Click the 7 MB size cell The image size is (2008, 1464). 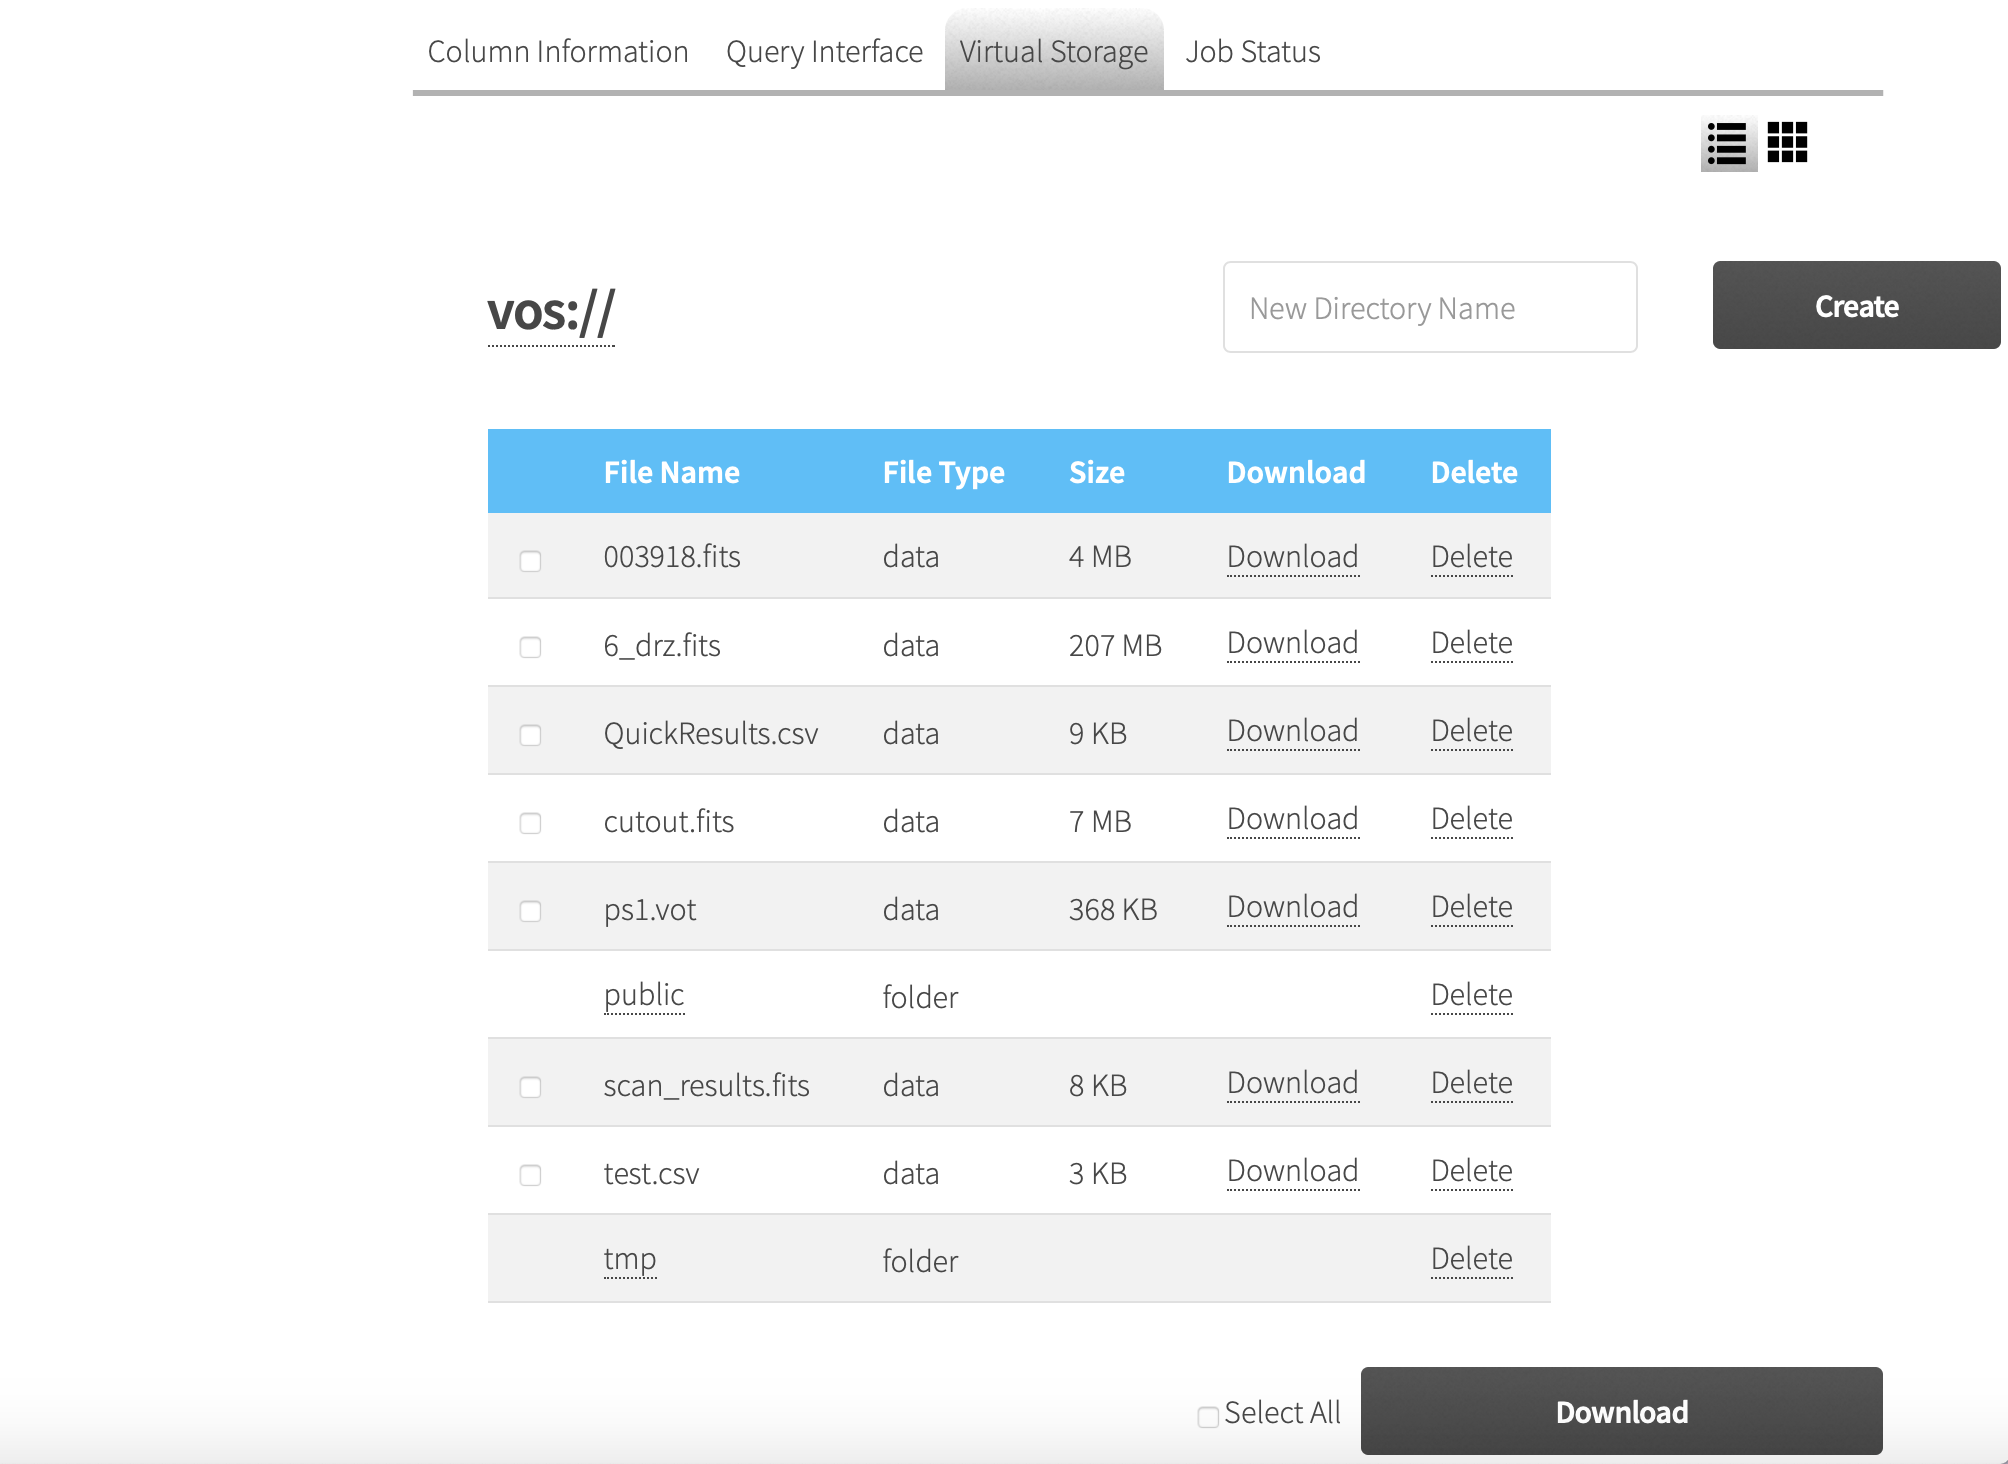tap(1100, 821)
